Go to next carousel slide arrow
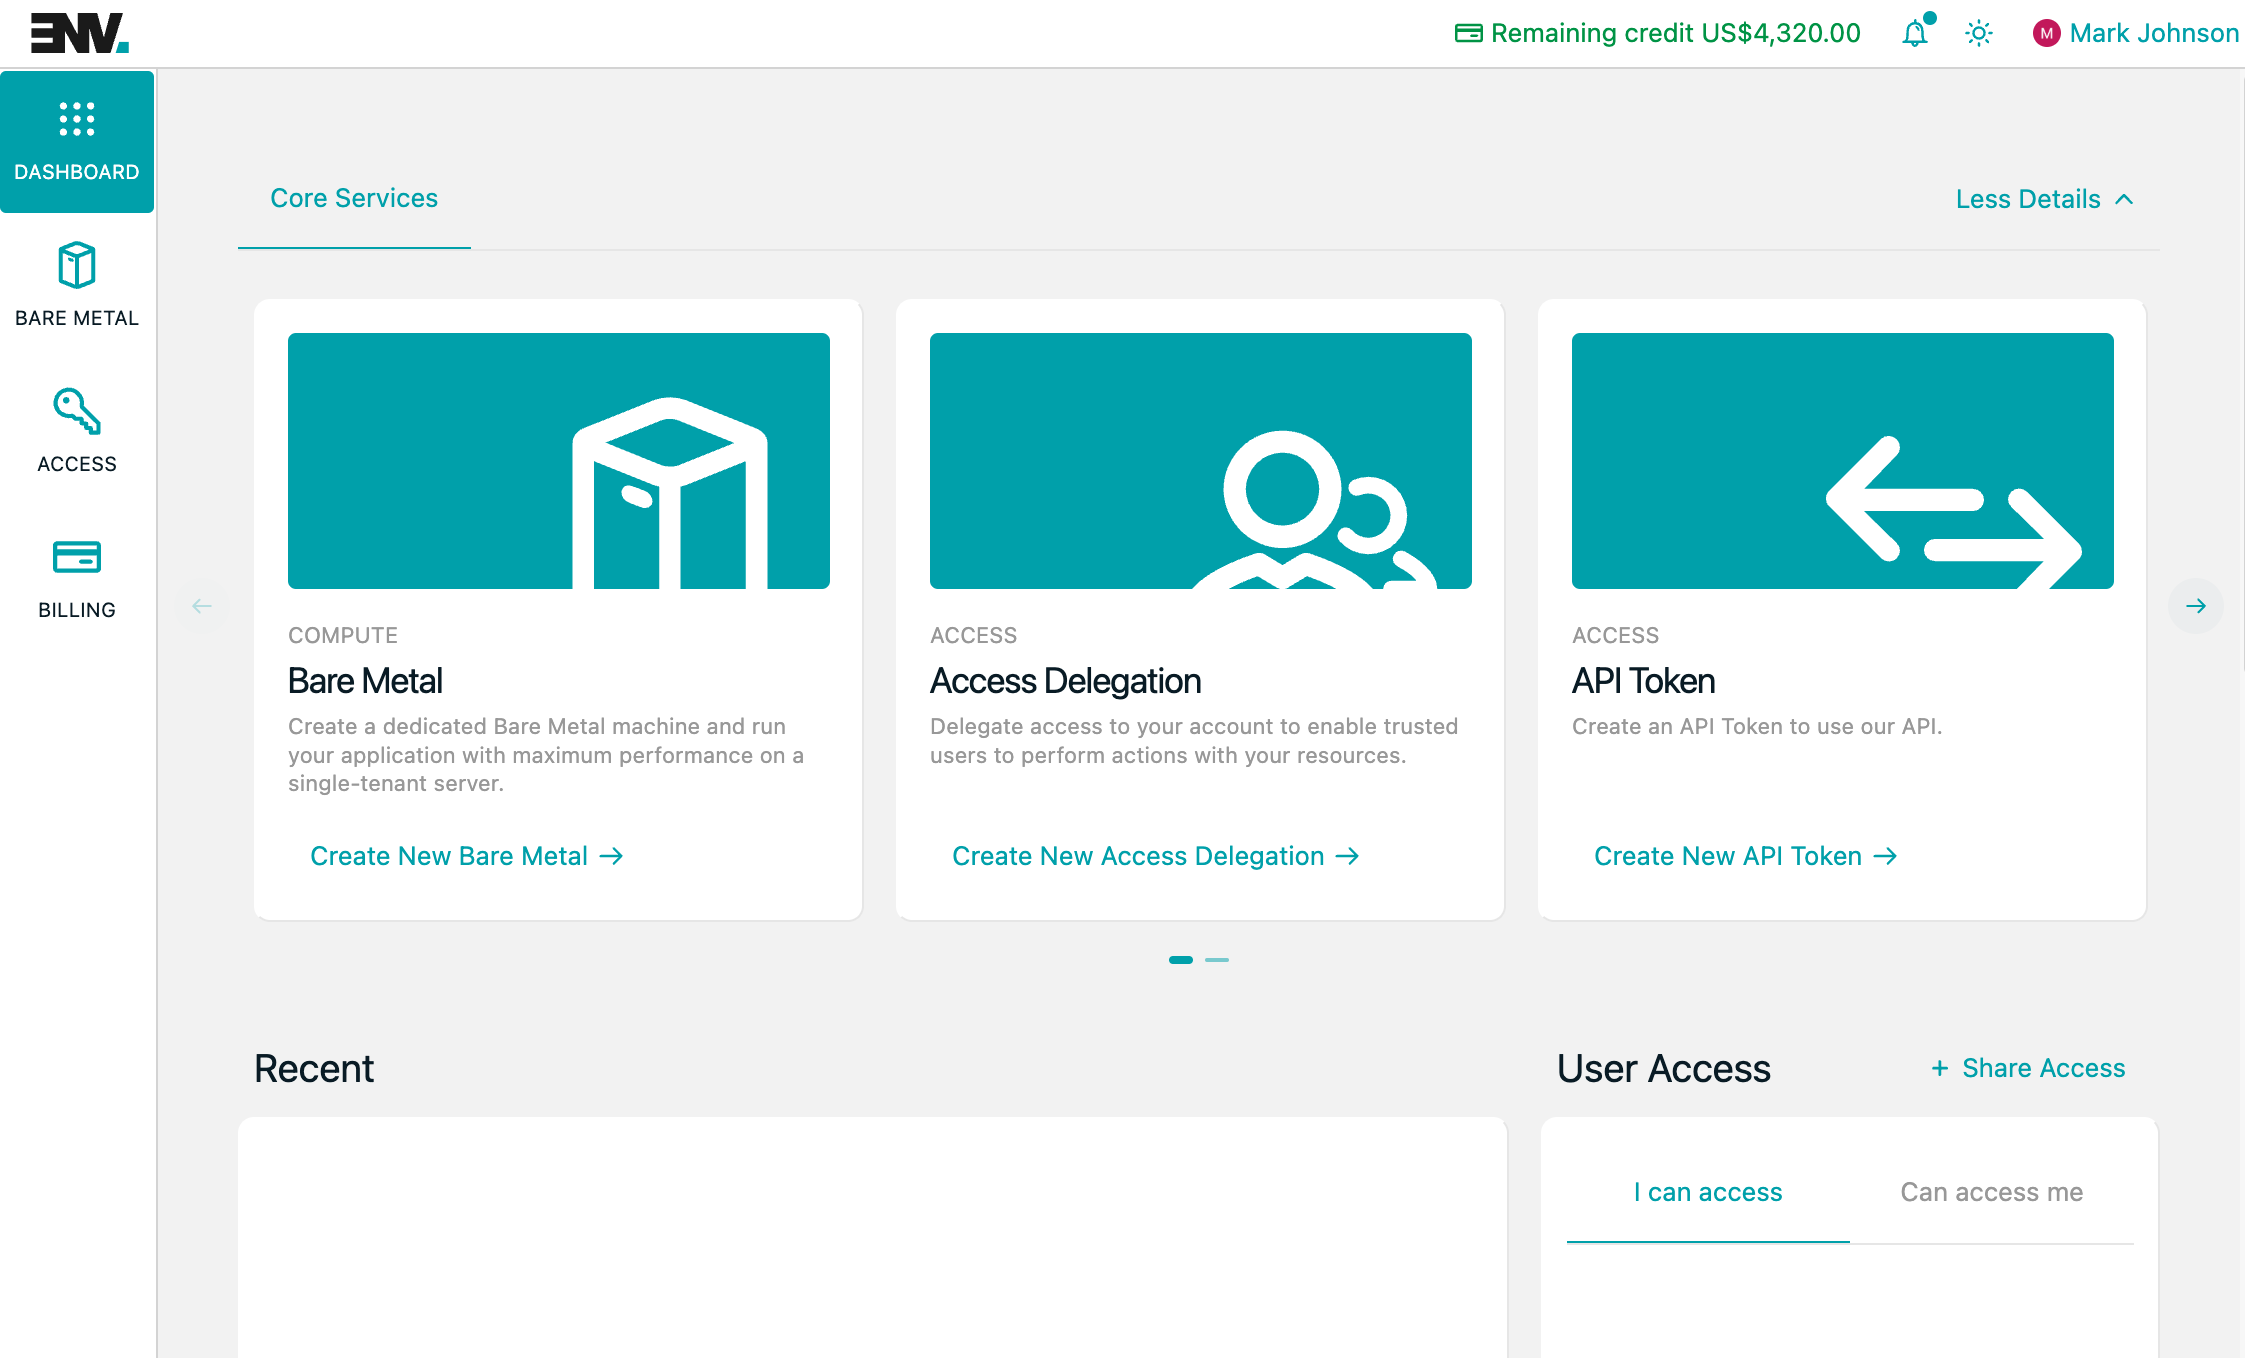 (2195, 606)
